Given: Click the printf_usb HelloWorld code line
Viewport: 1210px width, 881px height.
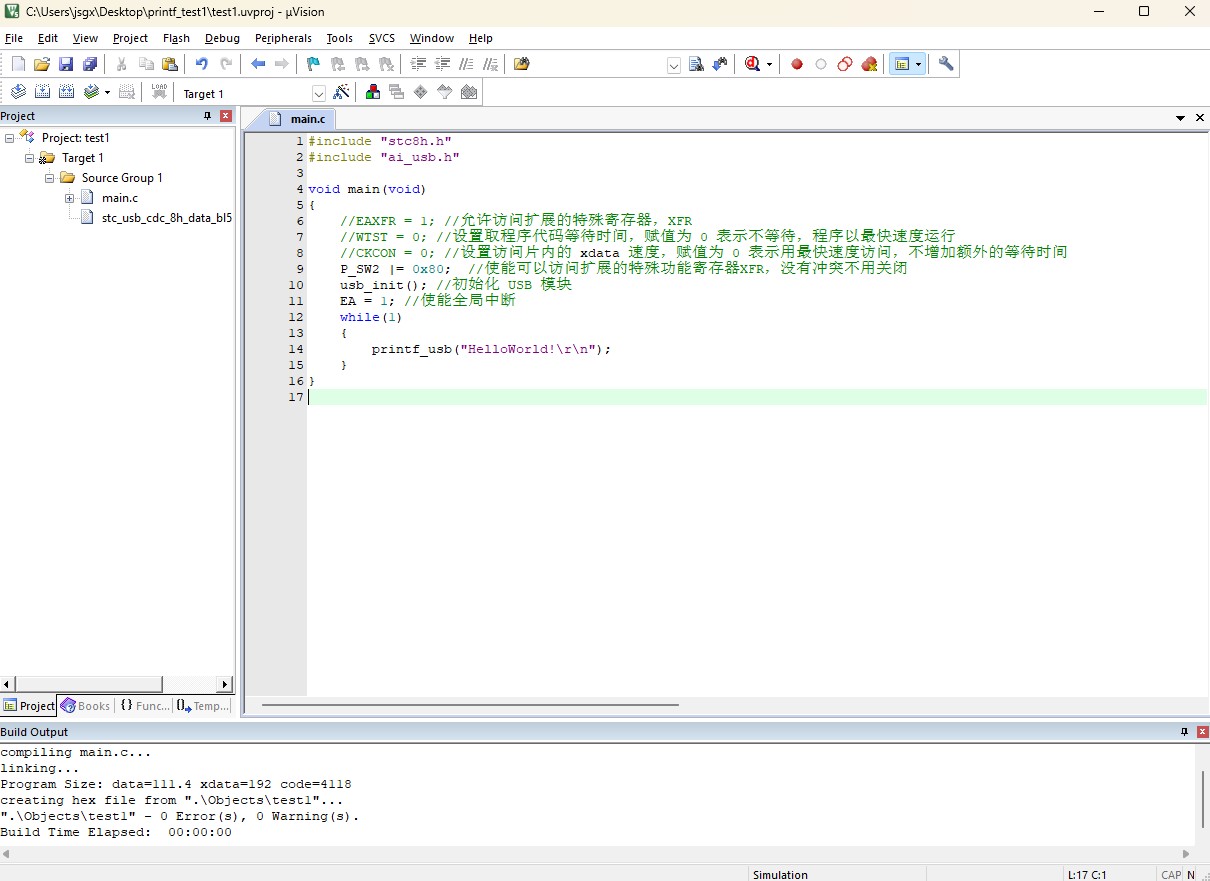Looking at the screenshot, I should tap(491, 349).
